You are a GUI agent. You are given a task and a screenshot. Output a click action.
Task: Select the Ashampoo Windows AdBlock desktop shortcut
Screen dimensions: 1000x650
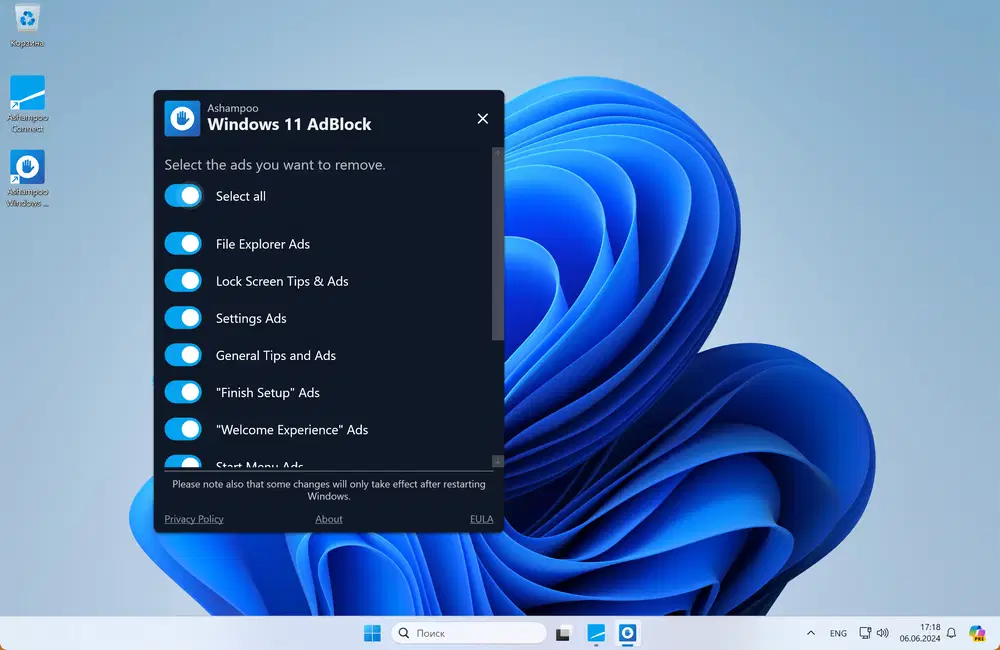(x=27, y=168)
